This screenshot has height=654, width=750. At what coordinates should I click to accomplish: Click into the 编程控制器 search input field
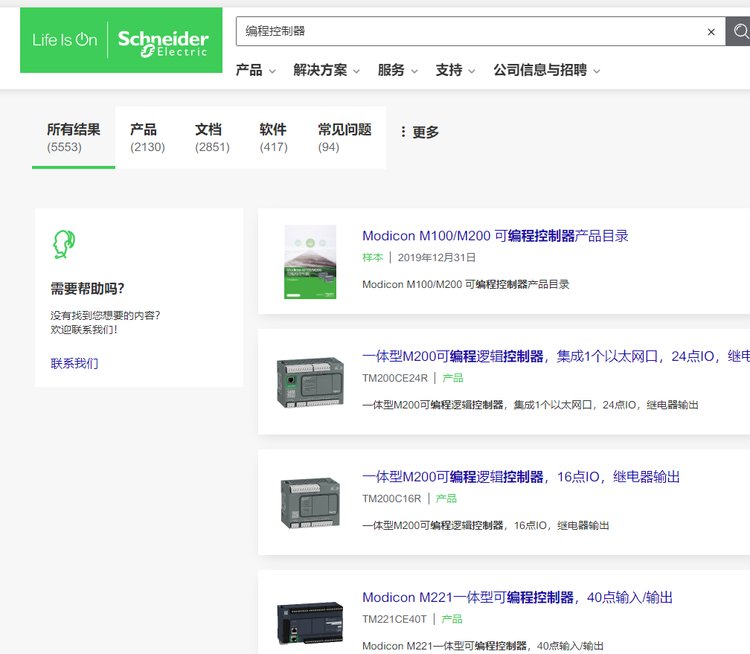click(470, 32)
